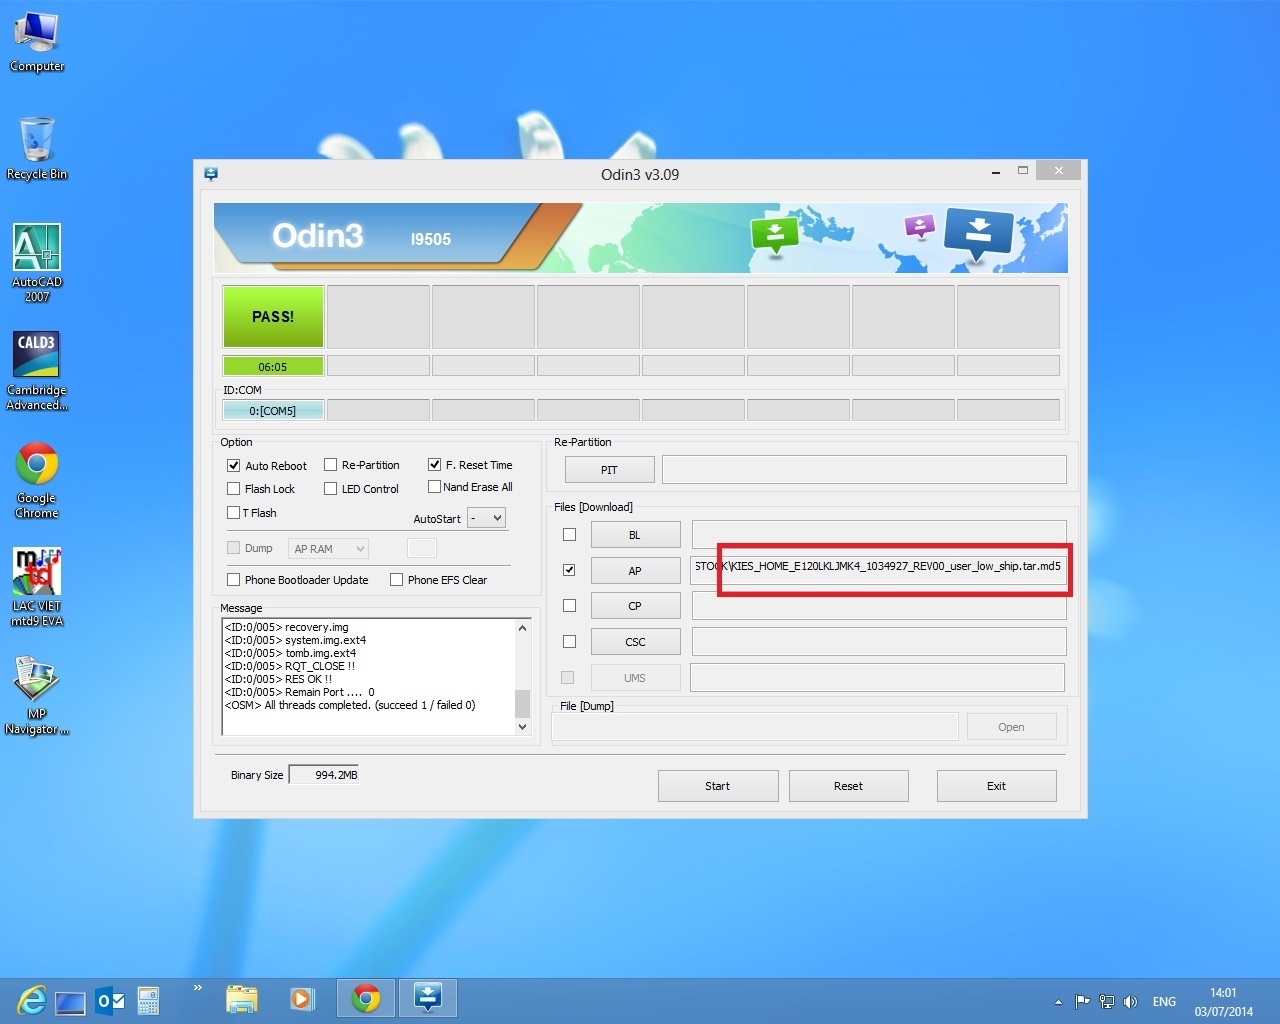Click the CSC file button
The height and width of the screenshot is (1024, 1280).
[636, 642]
